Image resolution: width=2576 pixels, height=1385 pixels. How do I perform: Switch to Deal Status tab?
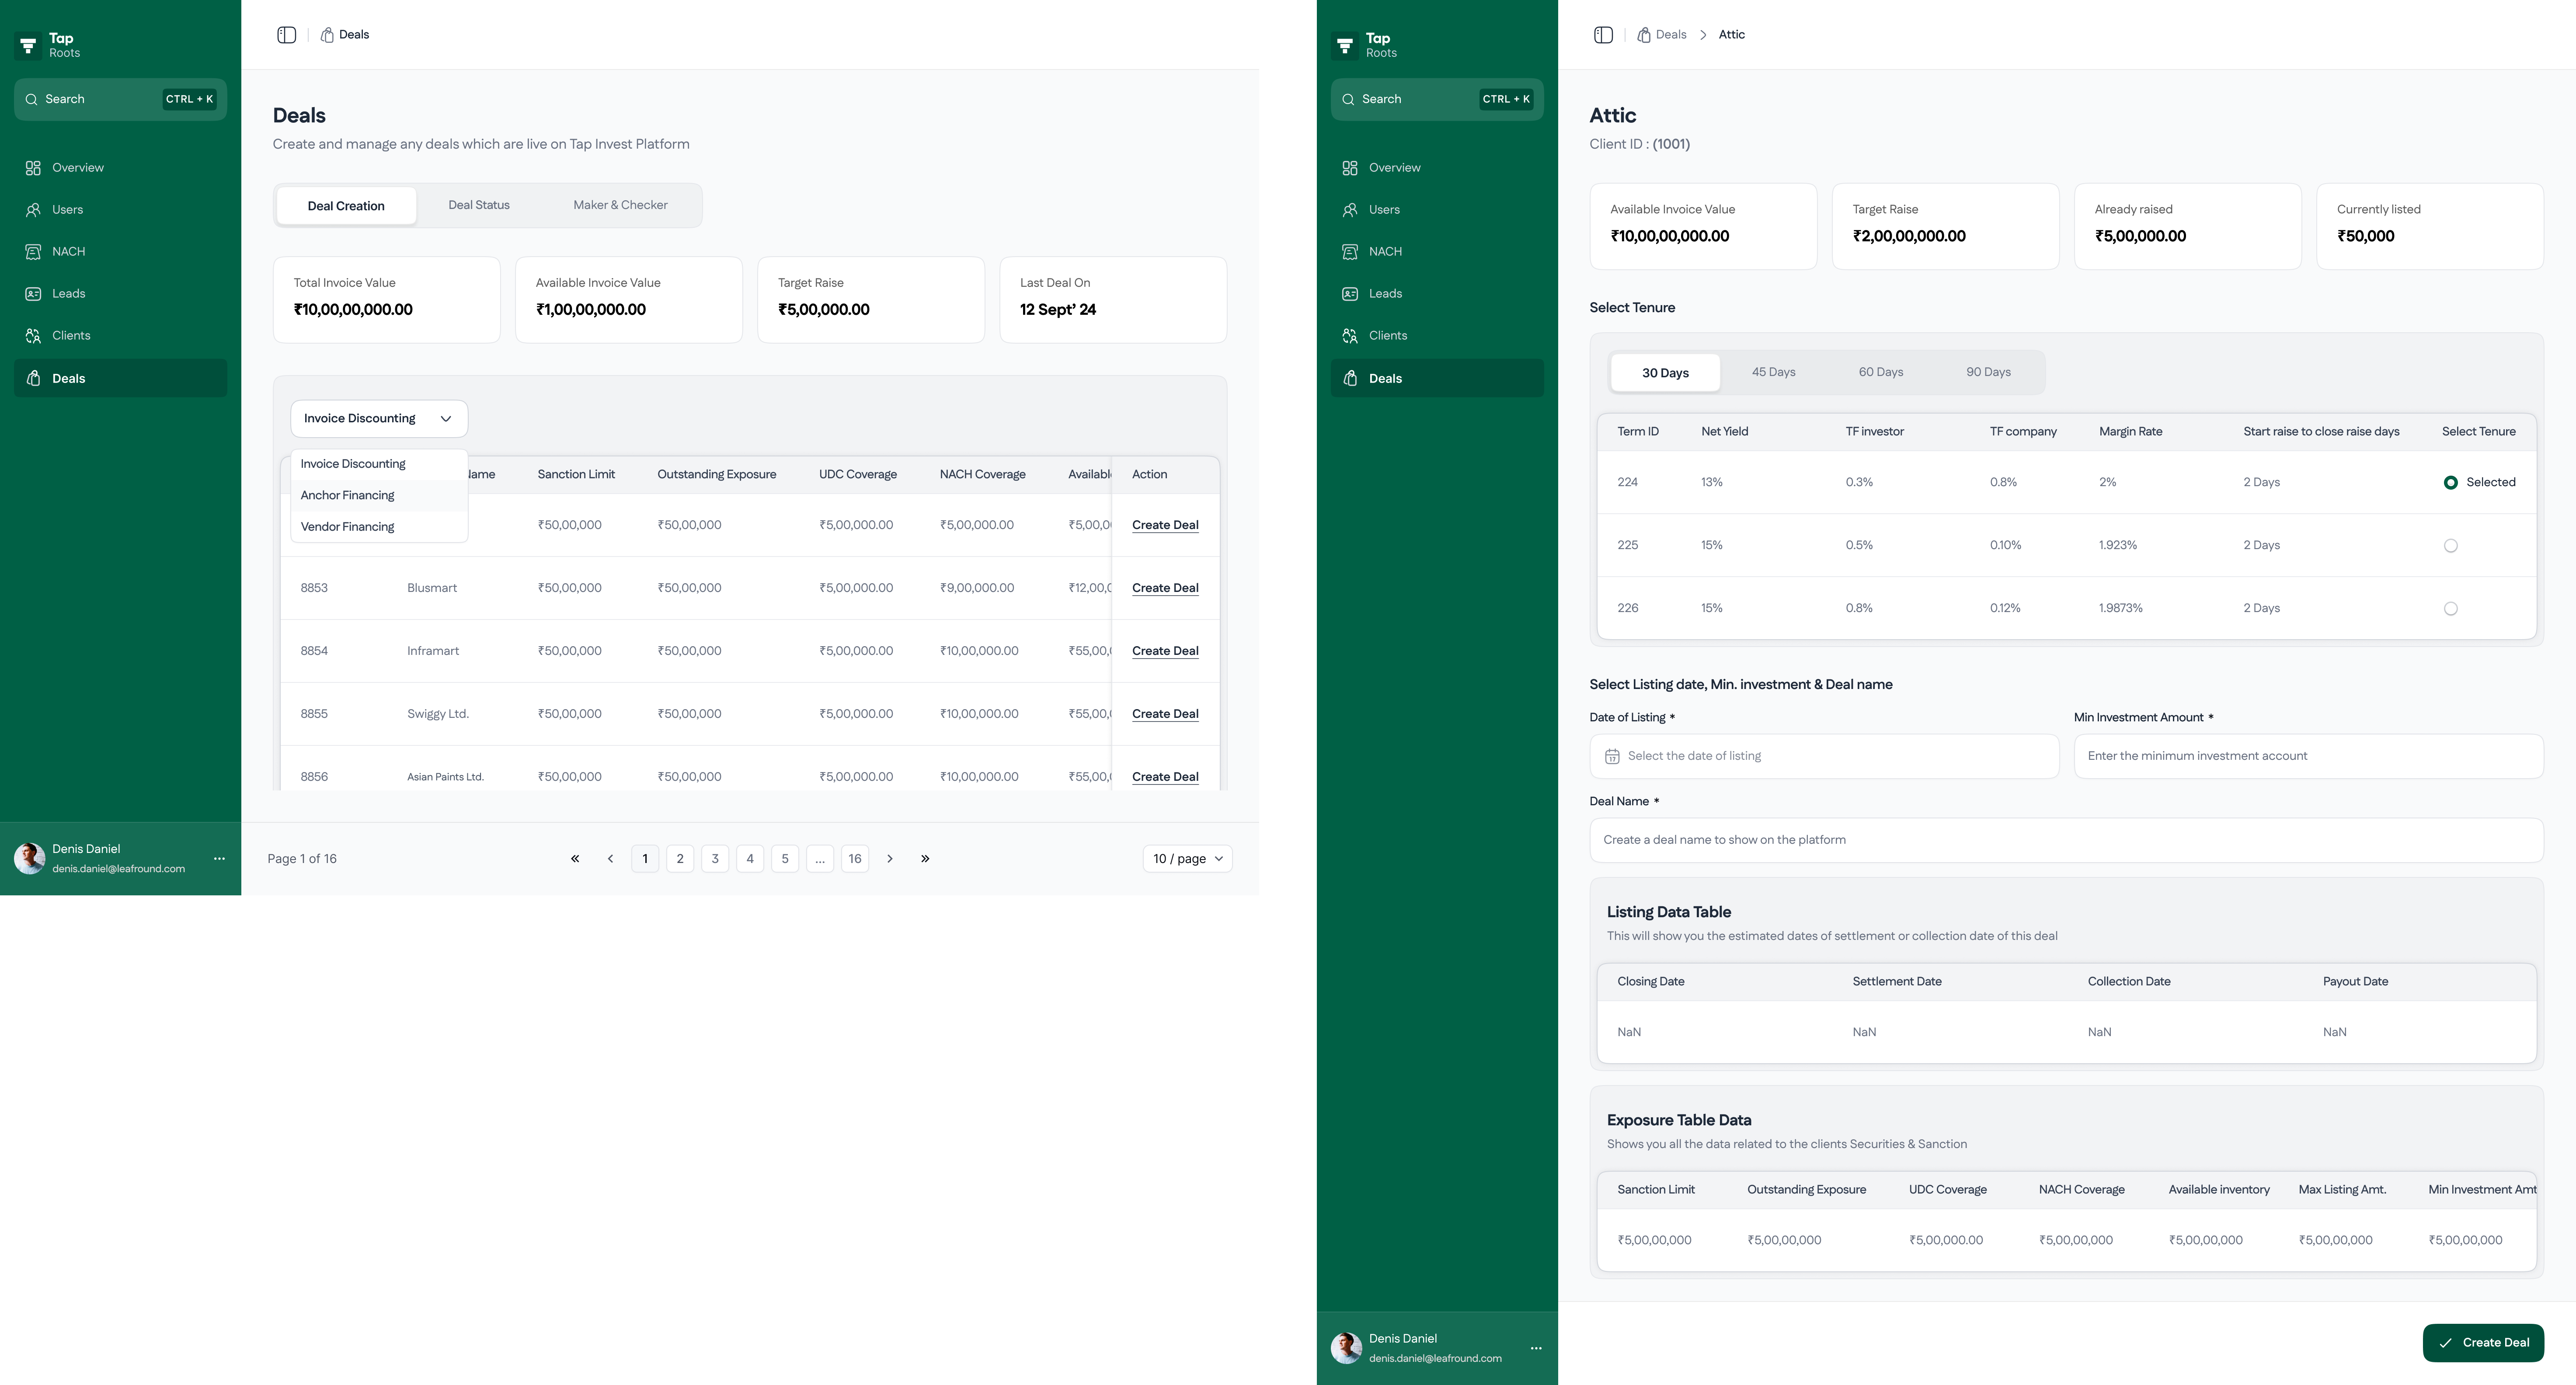pyautogui.click(x=479, y=205)
